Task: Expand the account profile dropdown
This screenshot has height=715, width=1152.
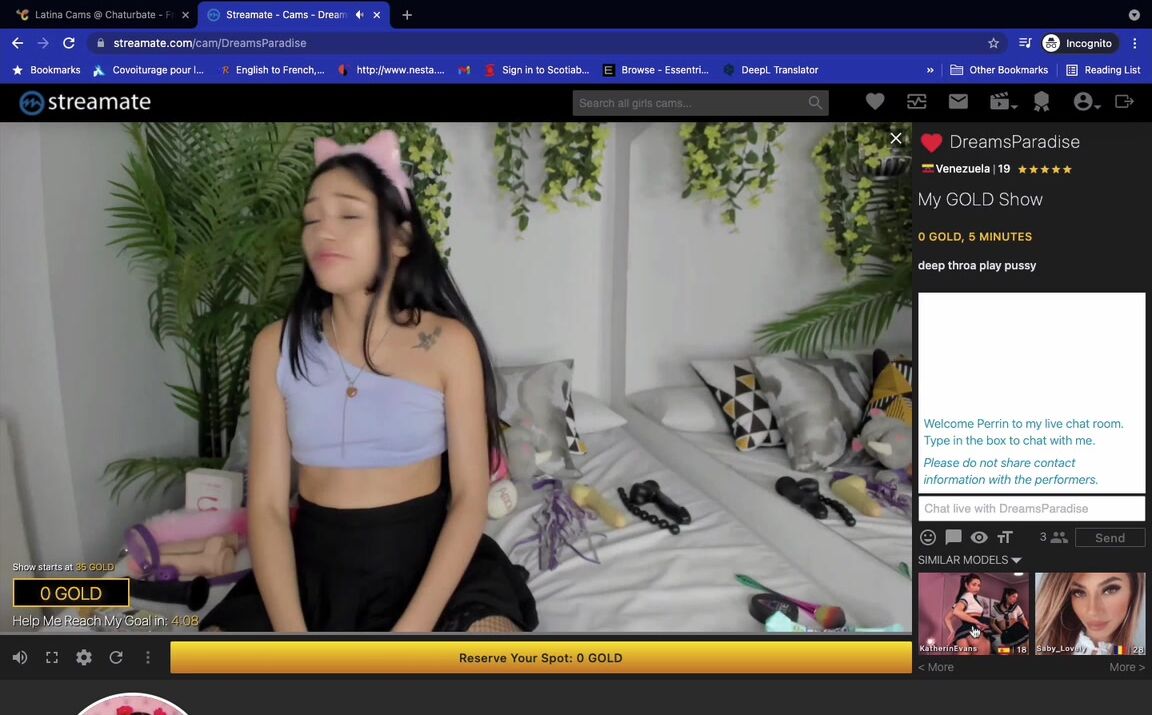Action: pyautogui.click(x=1086, y=102)
